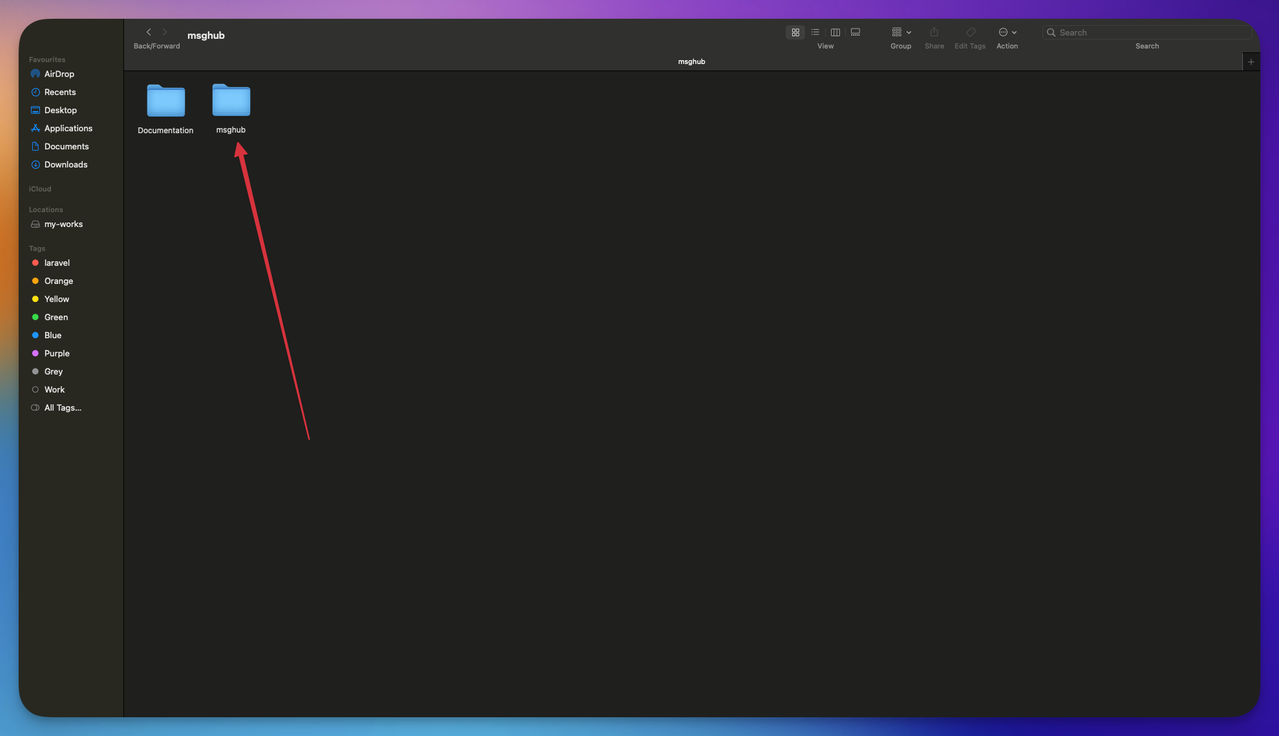Click the Documentation folder name label
Viewport: 1279px width, 736px height.
pyautogui.click(x=166, y=131)
